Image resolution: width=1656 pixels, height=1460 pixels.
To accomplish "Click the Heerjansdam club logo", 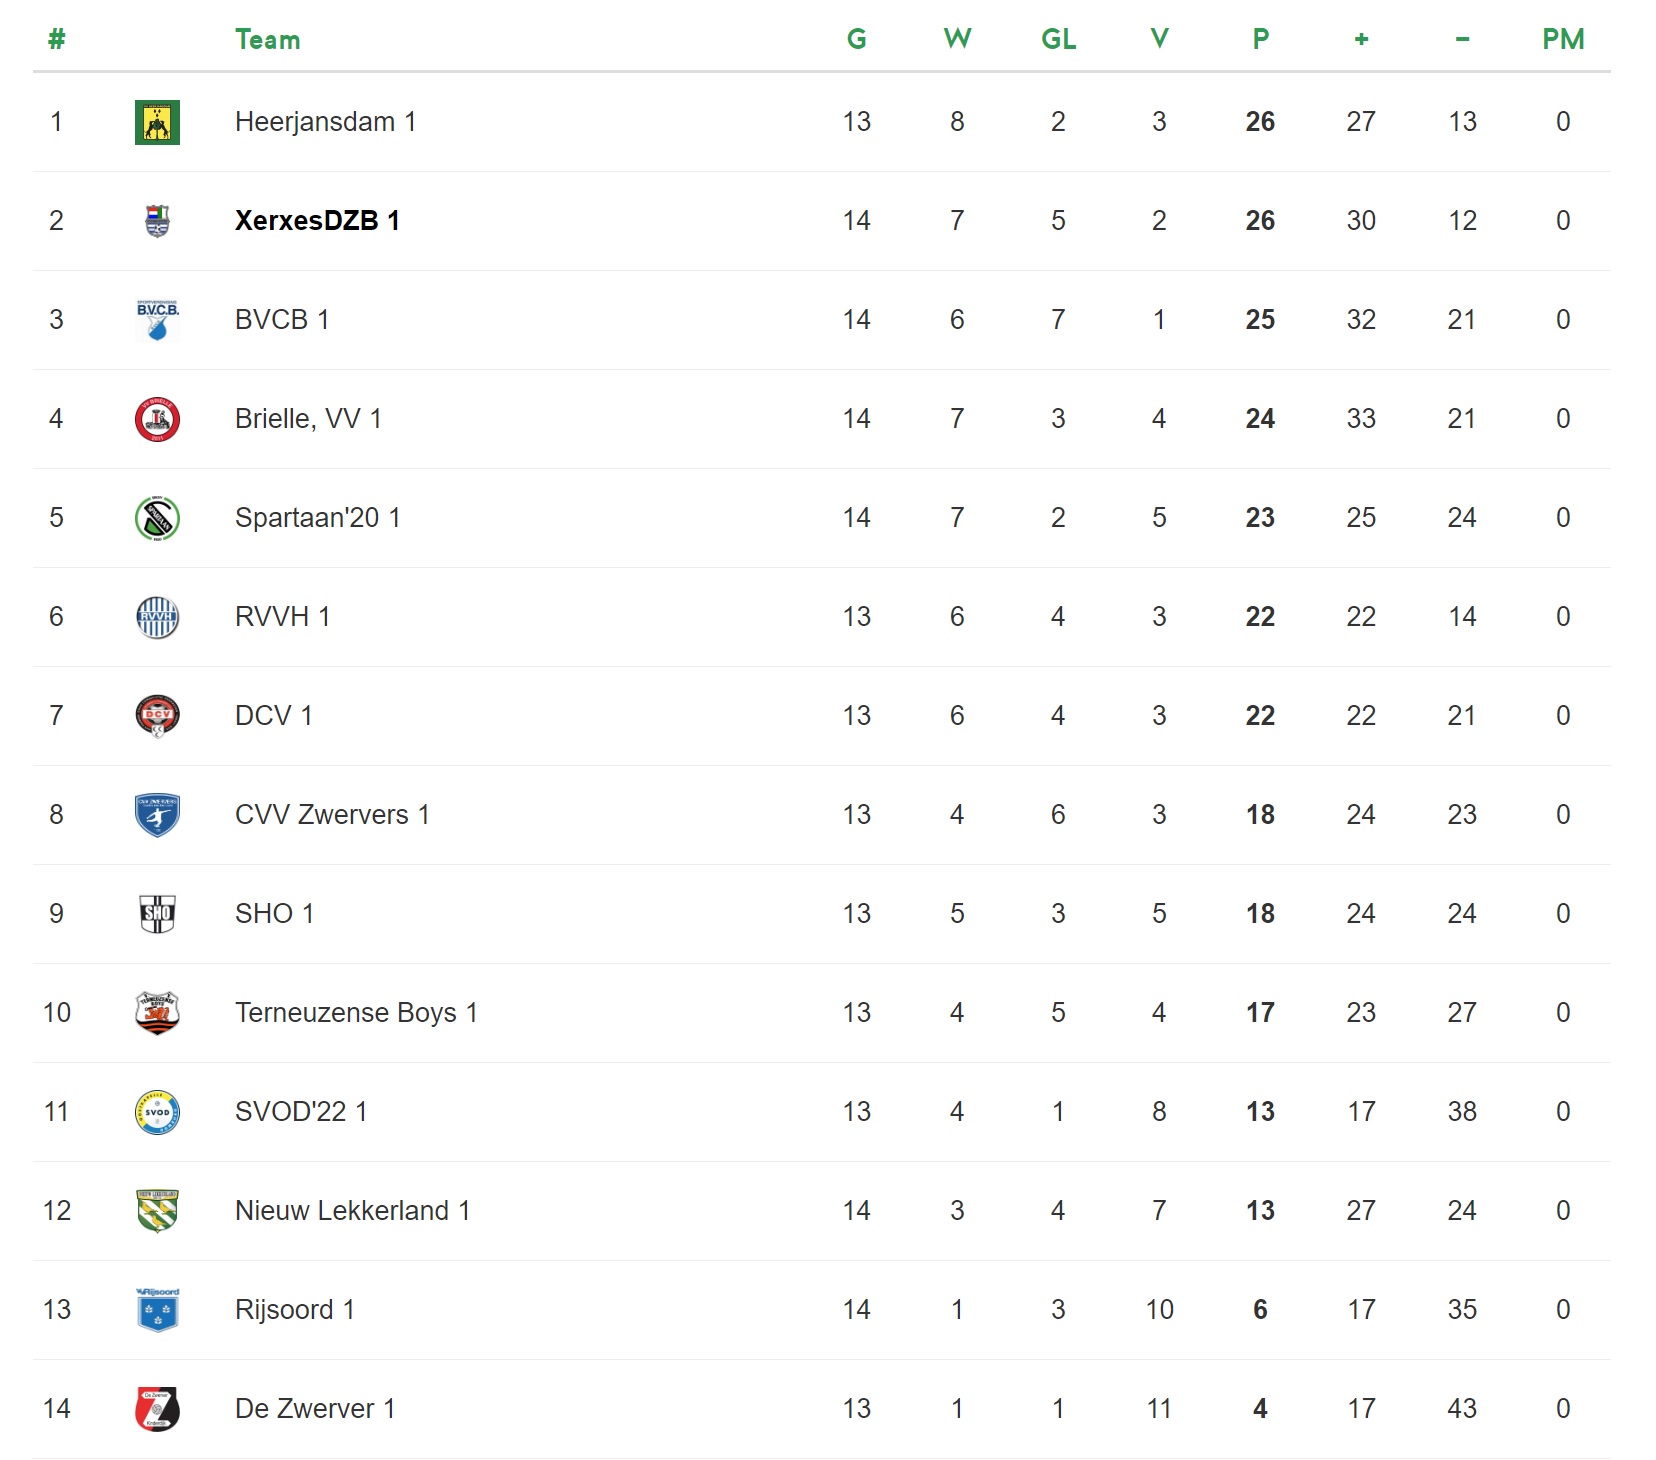I will click(x=157, y=122).
